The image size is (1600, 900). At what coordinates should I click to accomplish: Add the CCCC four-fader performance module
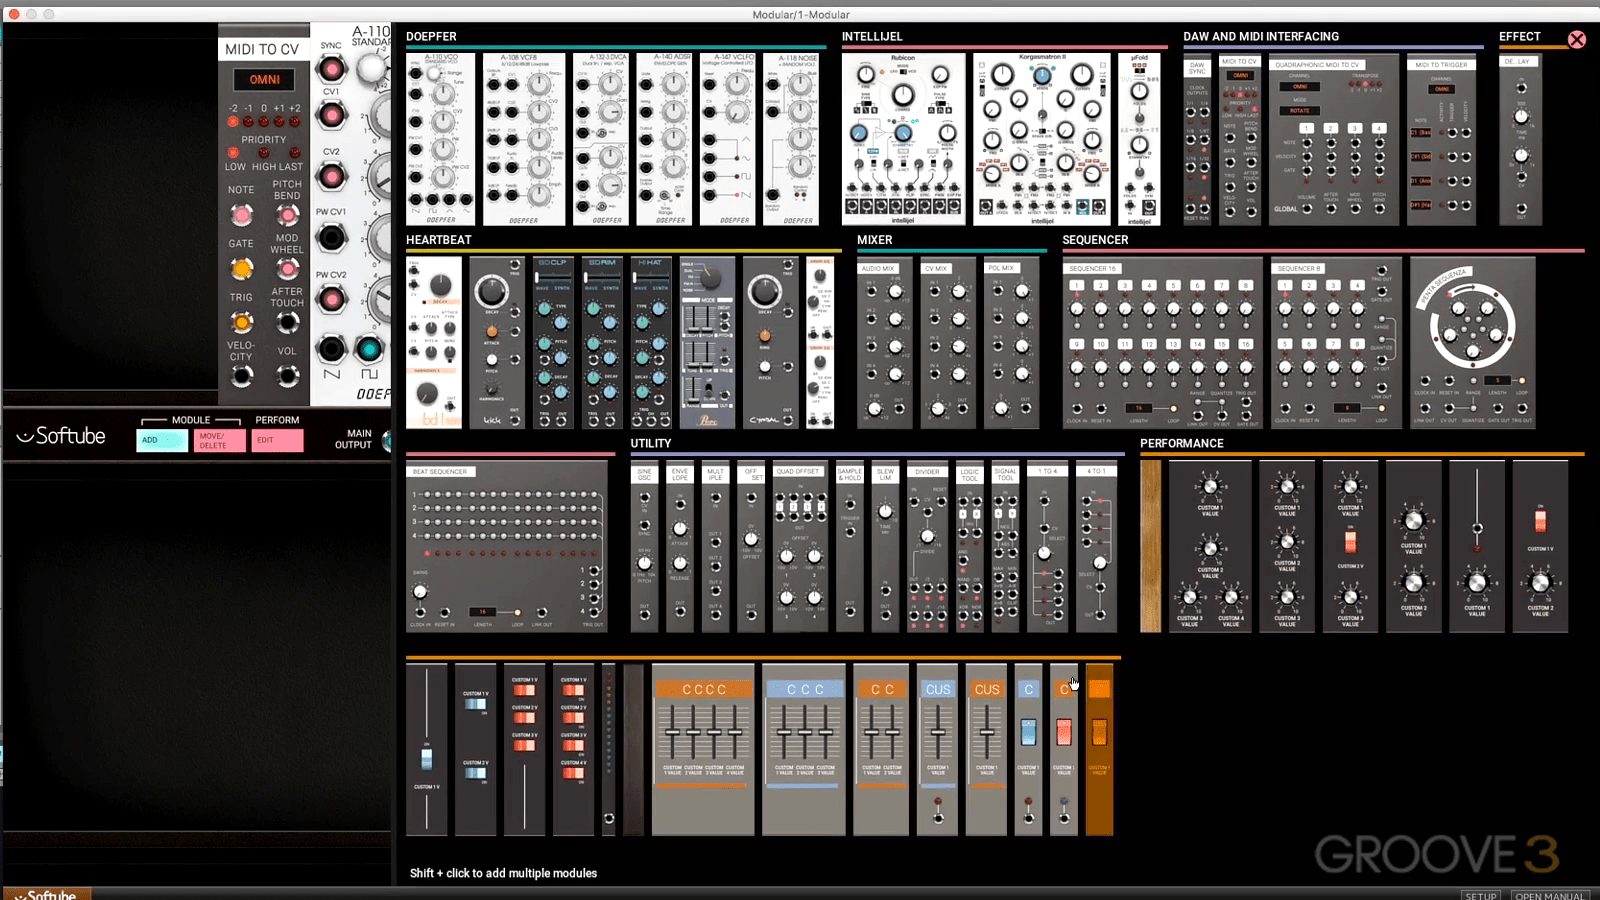tap(703, 750)
